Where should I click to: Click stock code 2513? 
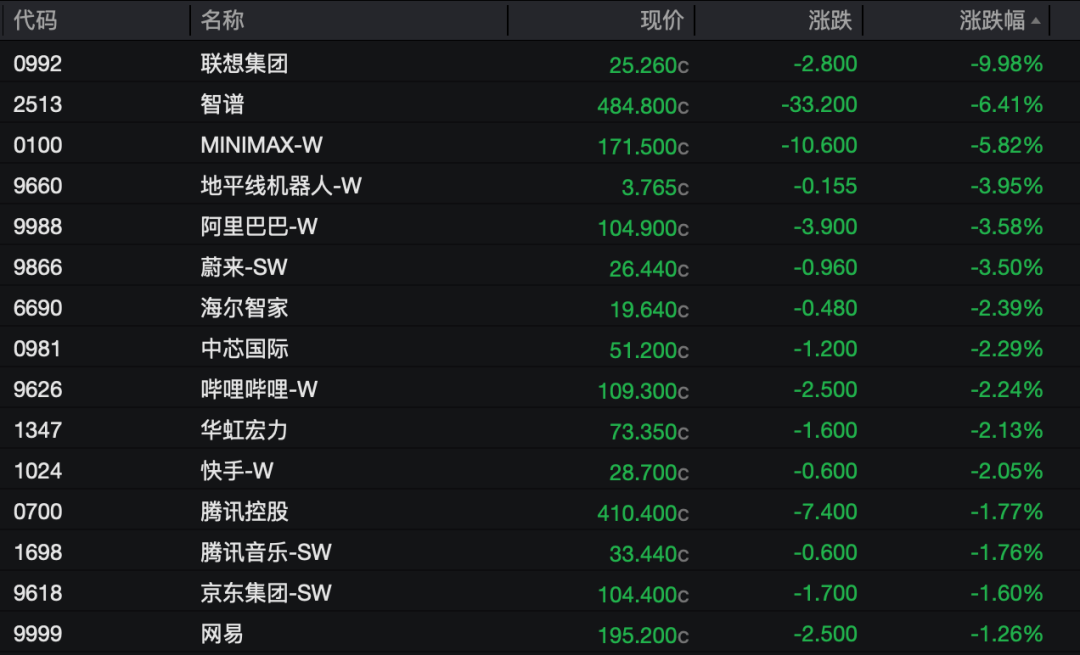click(x=38, y=105)
